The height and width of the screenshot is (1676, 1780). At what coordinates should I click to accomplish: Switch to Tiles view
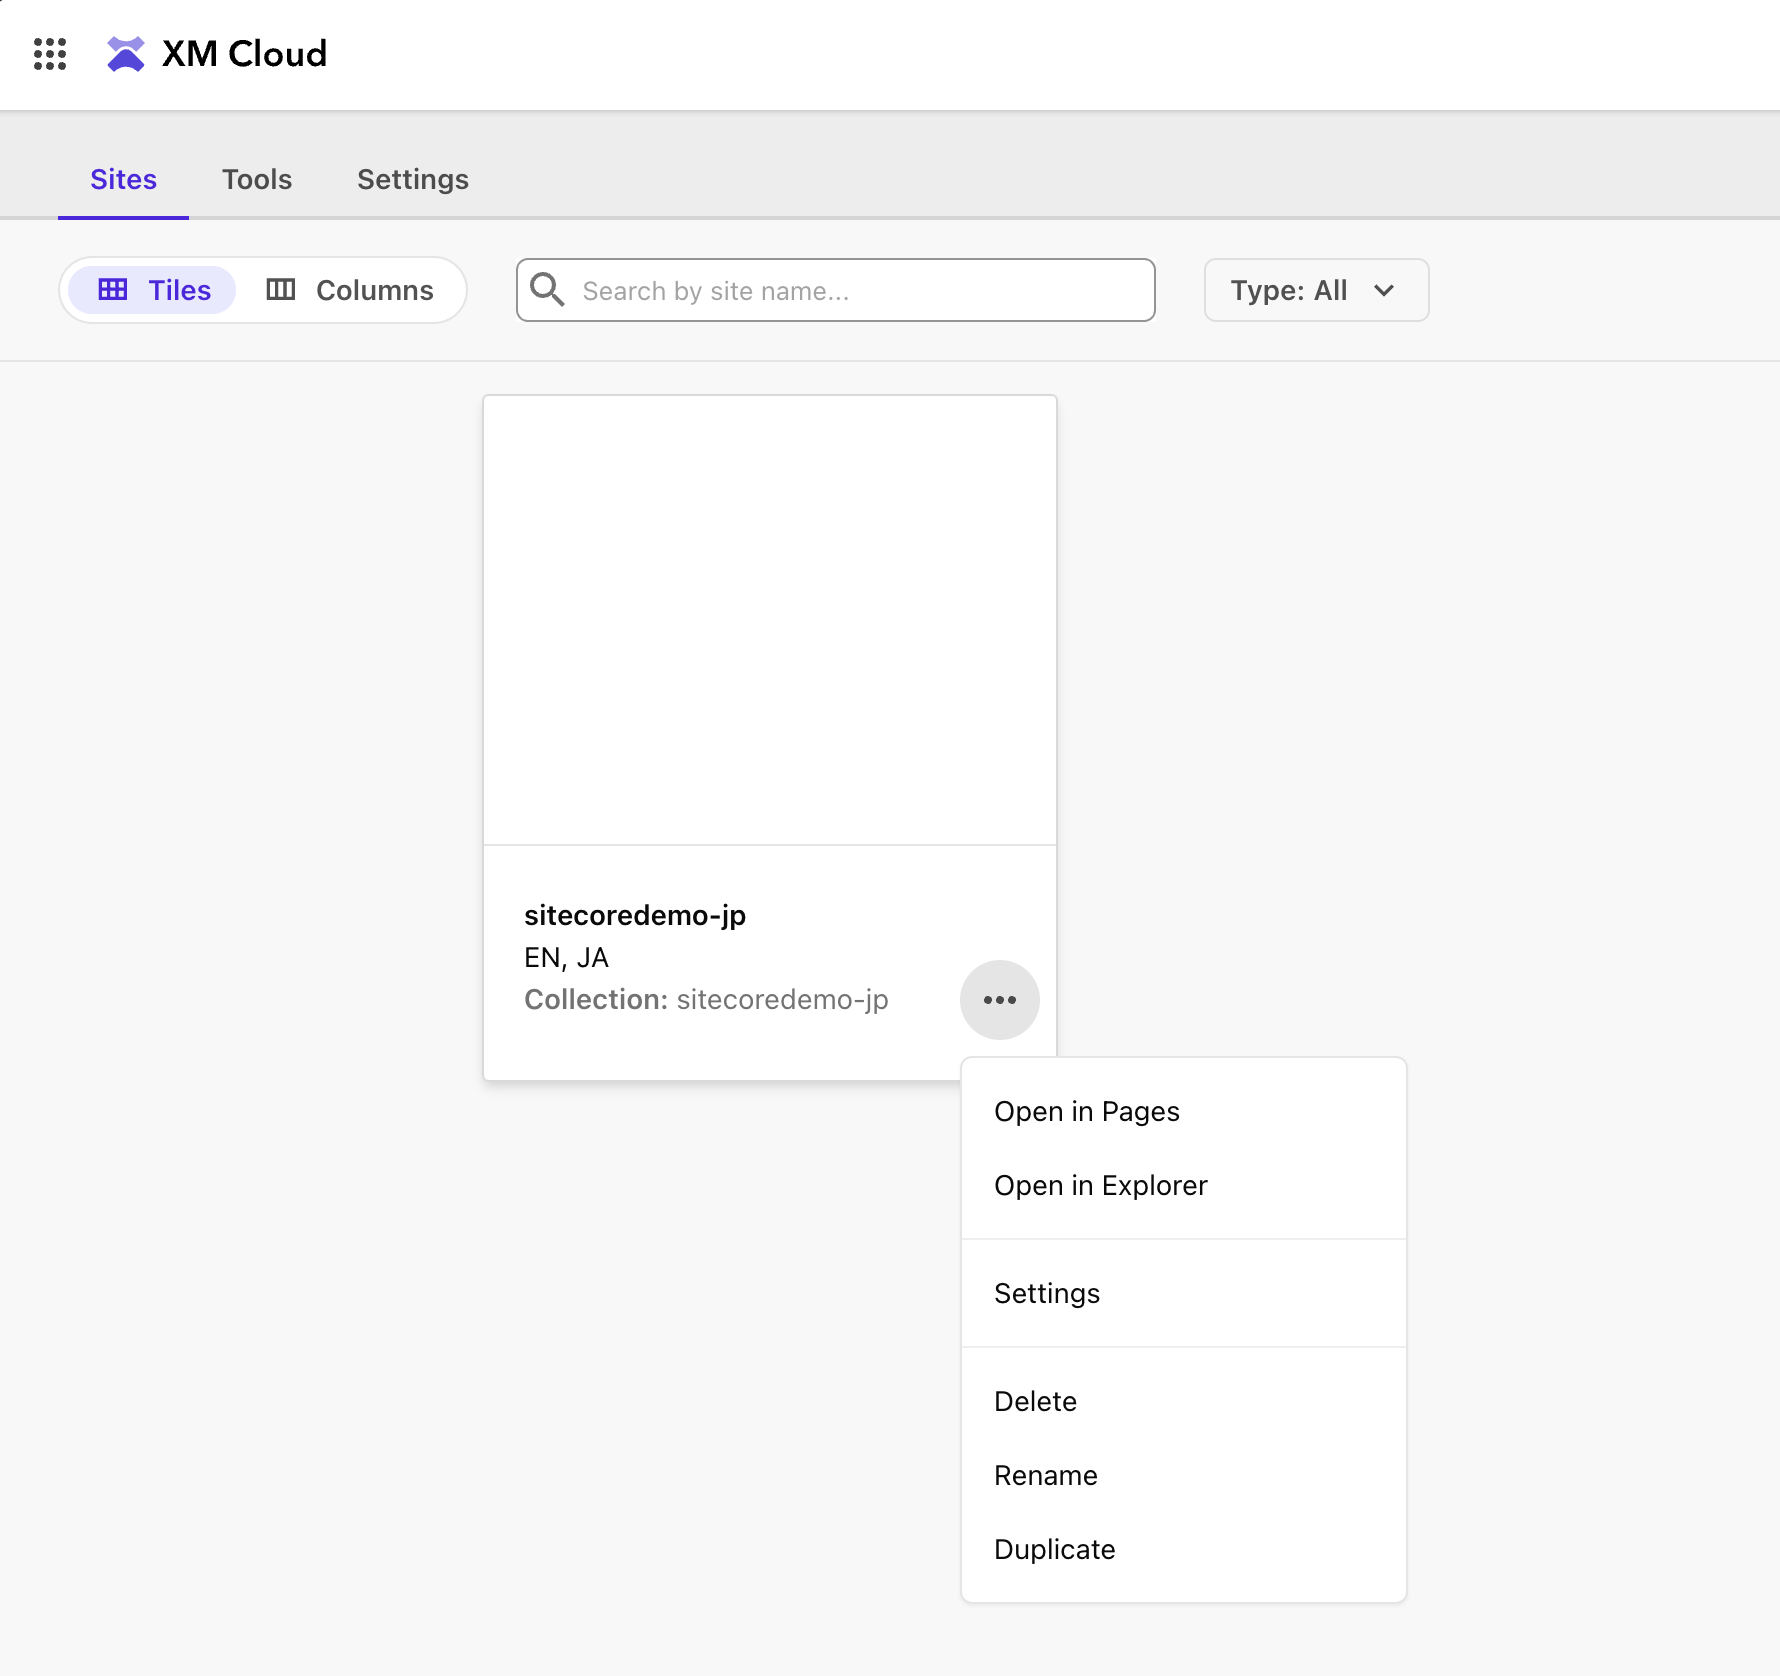pyautogui.click(x=152, y=290)
